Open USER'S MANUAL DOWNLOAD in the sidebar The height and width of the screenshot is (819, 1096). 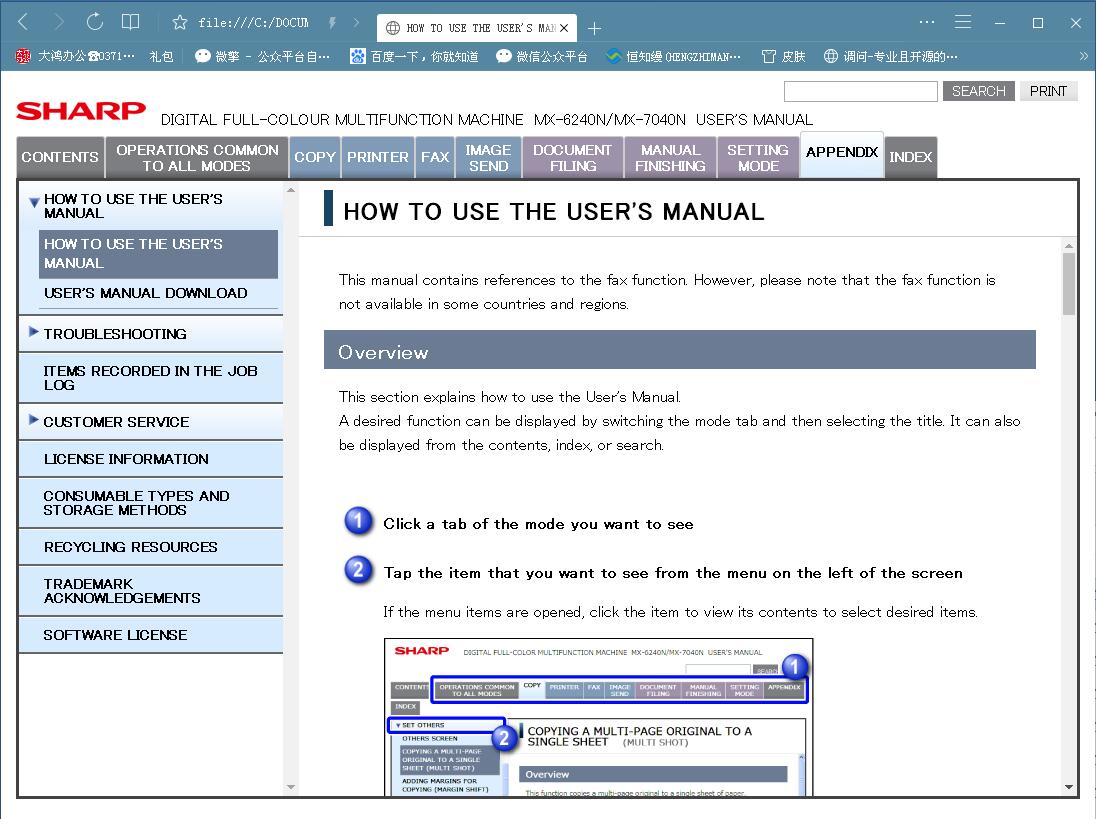point(145,293)
